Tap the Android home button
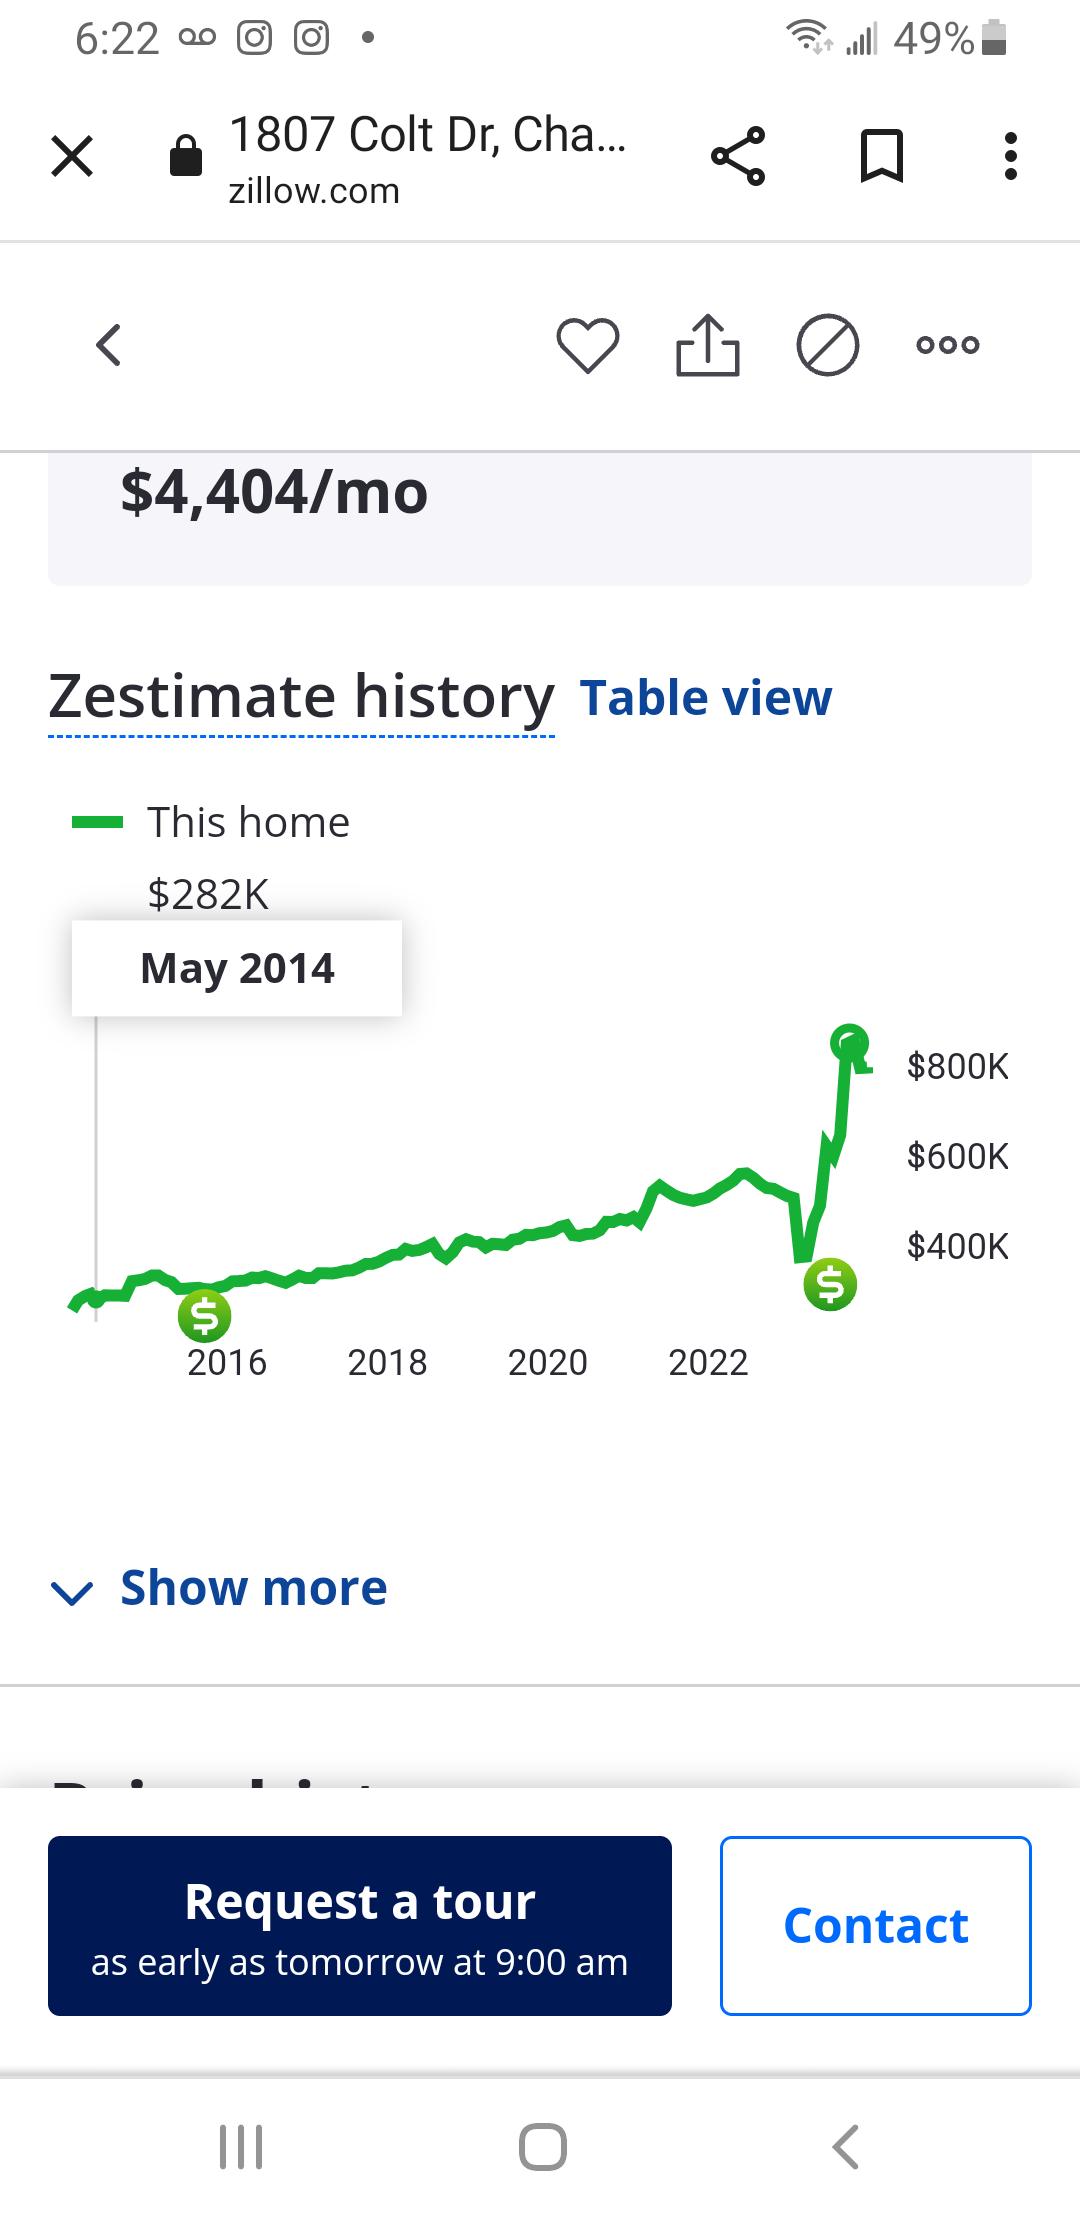Viewport: 1080px width, 2220px height. pos(542,2146)
